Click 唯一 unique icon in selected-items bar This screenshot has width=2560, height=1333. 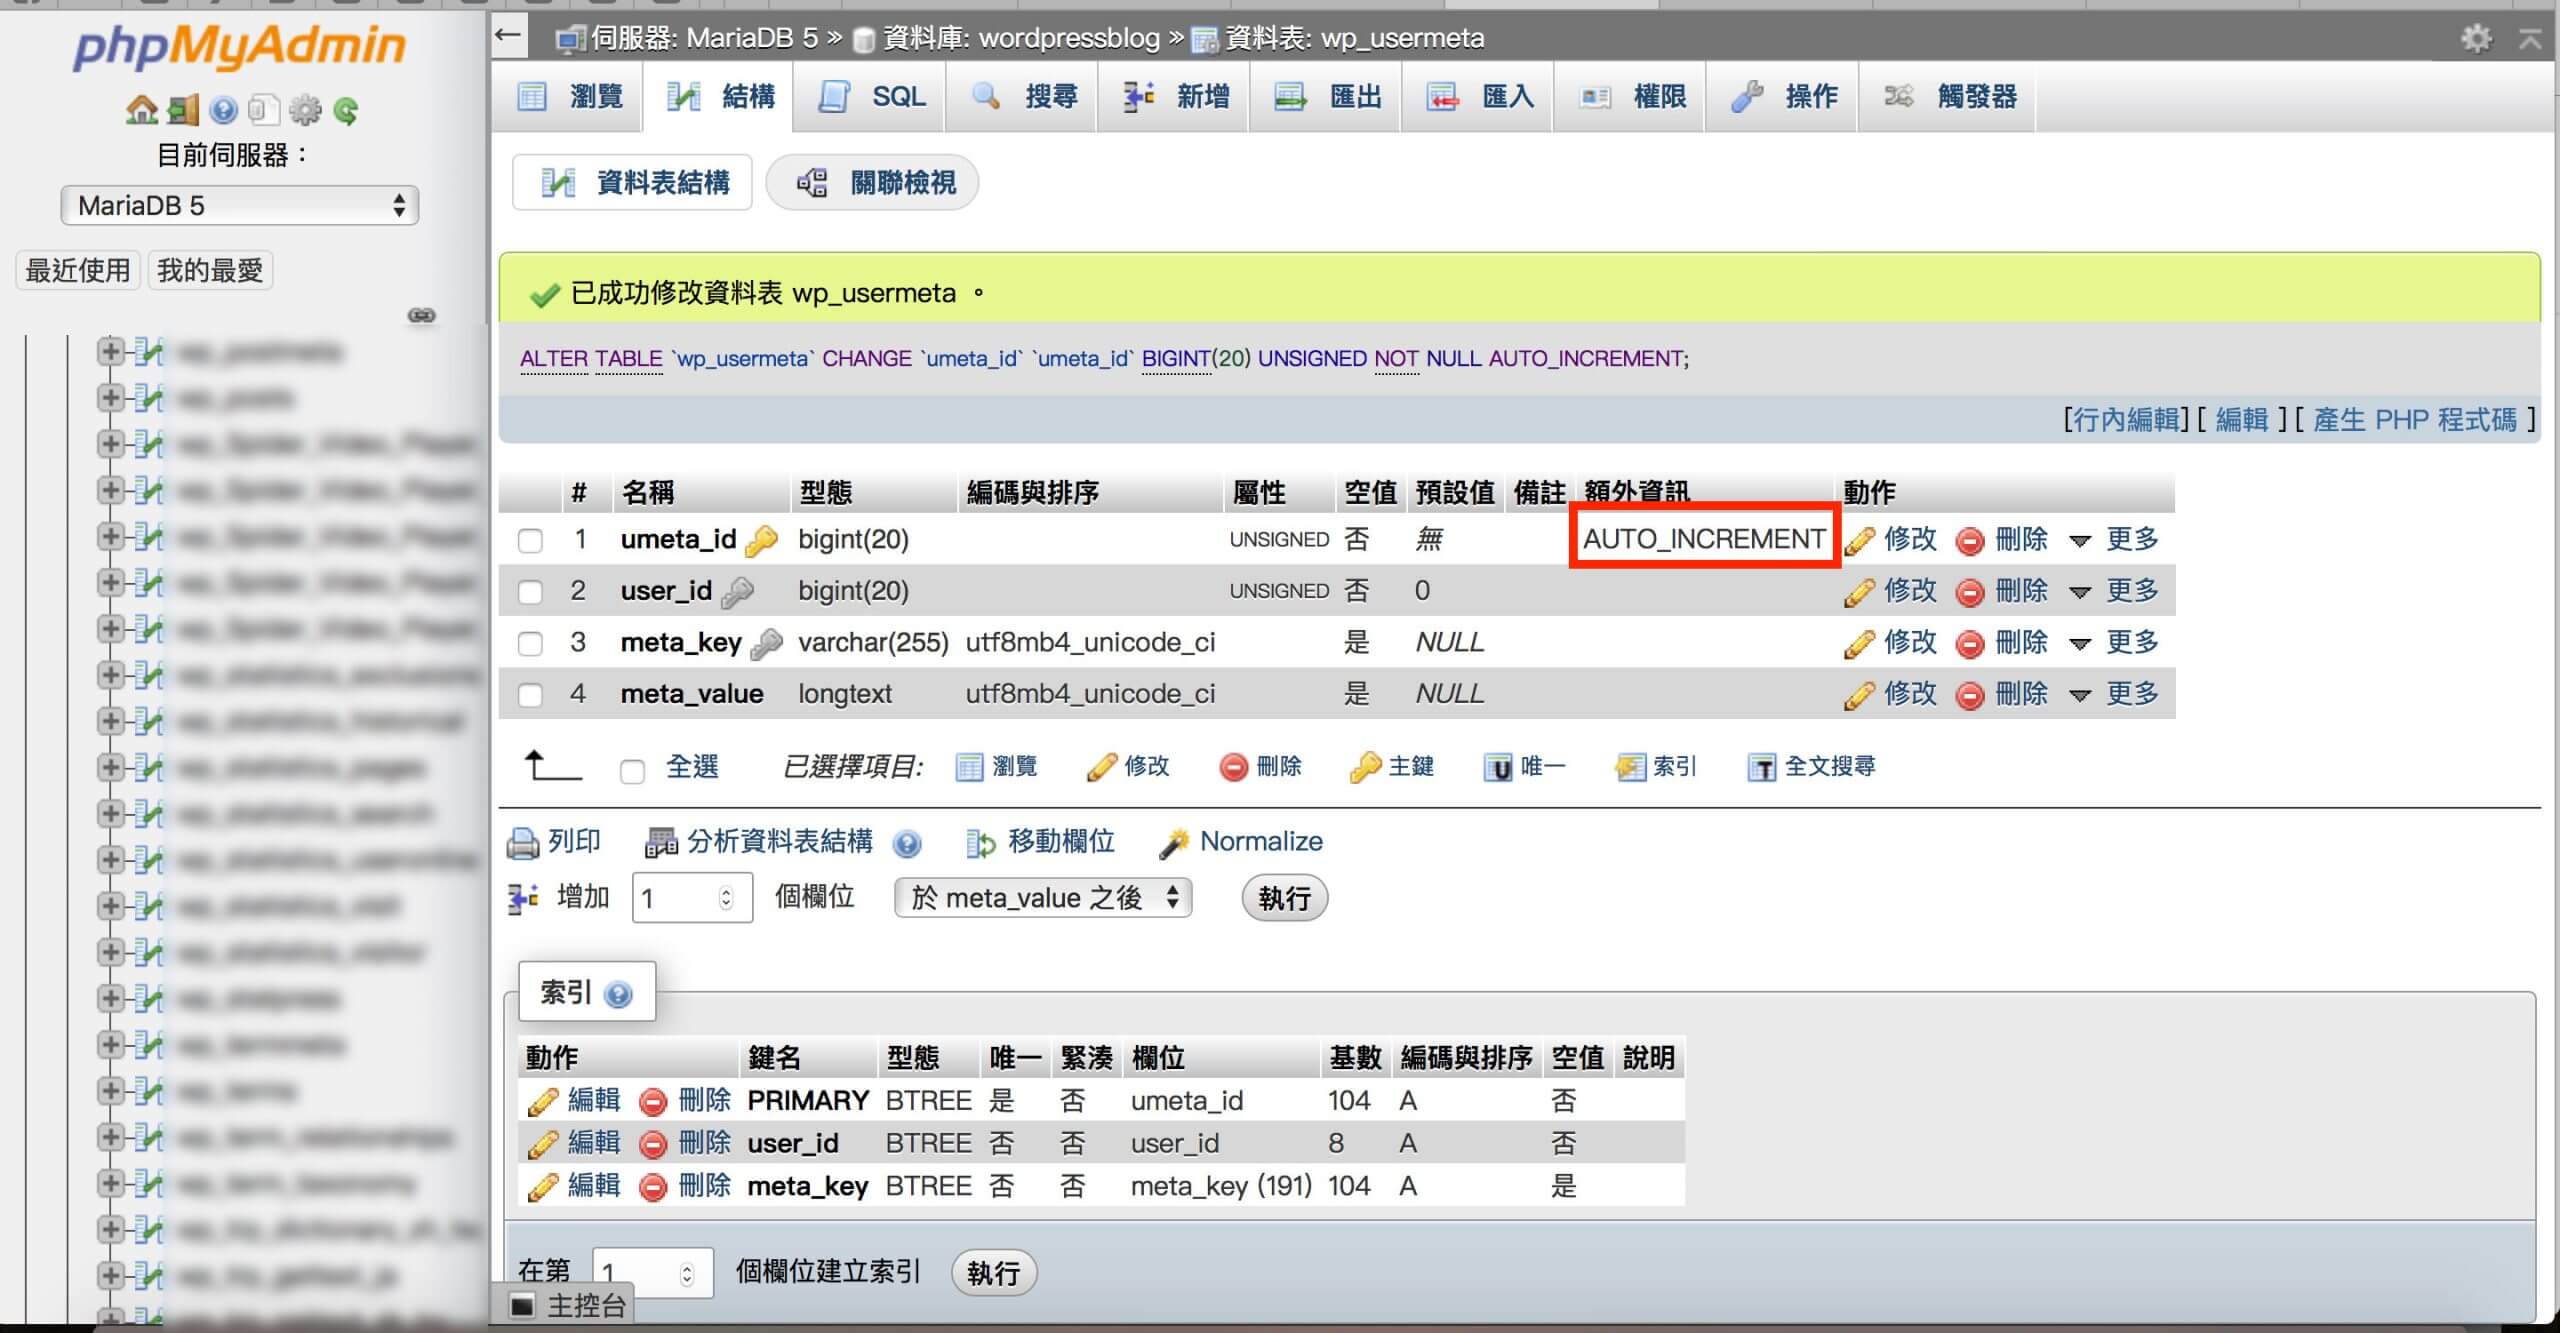(x=1497, y=767)
